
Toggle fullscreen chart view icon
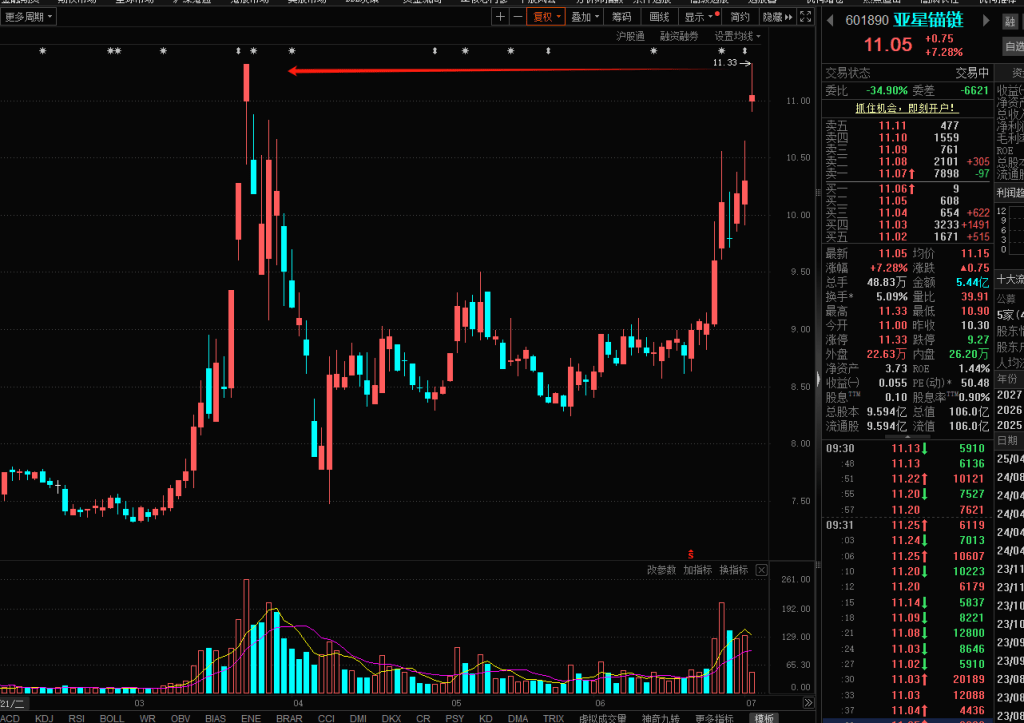806,17
